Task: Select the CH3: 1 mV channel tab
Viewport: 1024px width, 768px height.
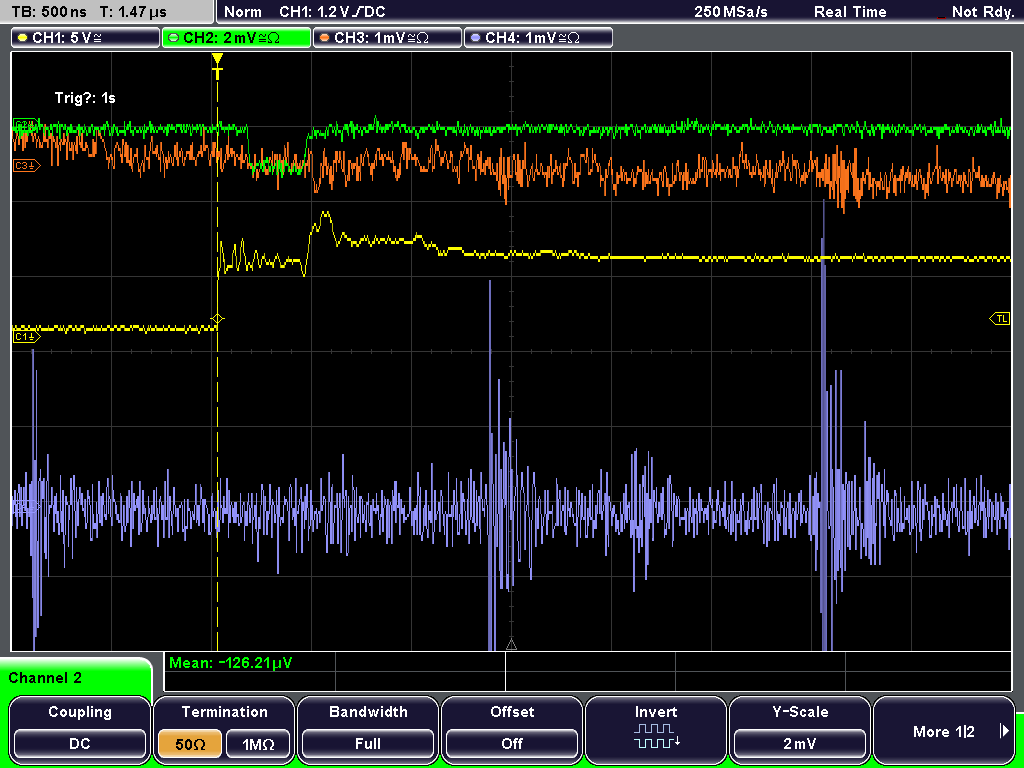Action: point(387,38)
